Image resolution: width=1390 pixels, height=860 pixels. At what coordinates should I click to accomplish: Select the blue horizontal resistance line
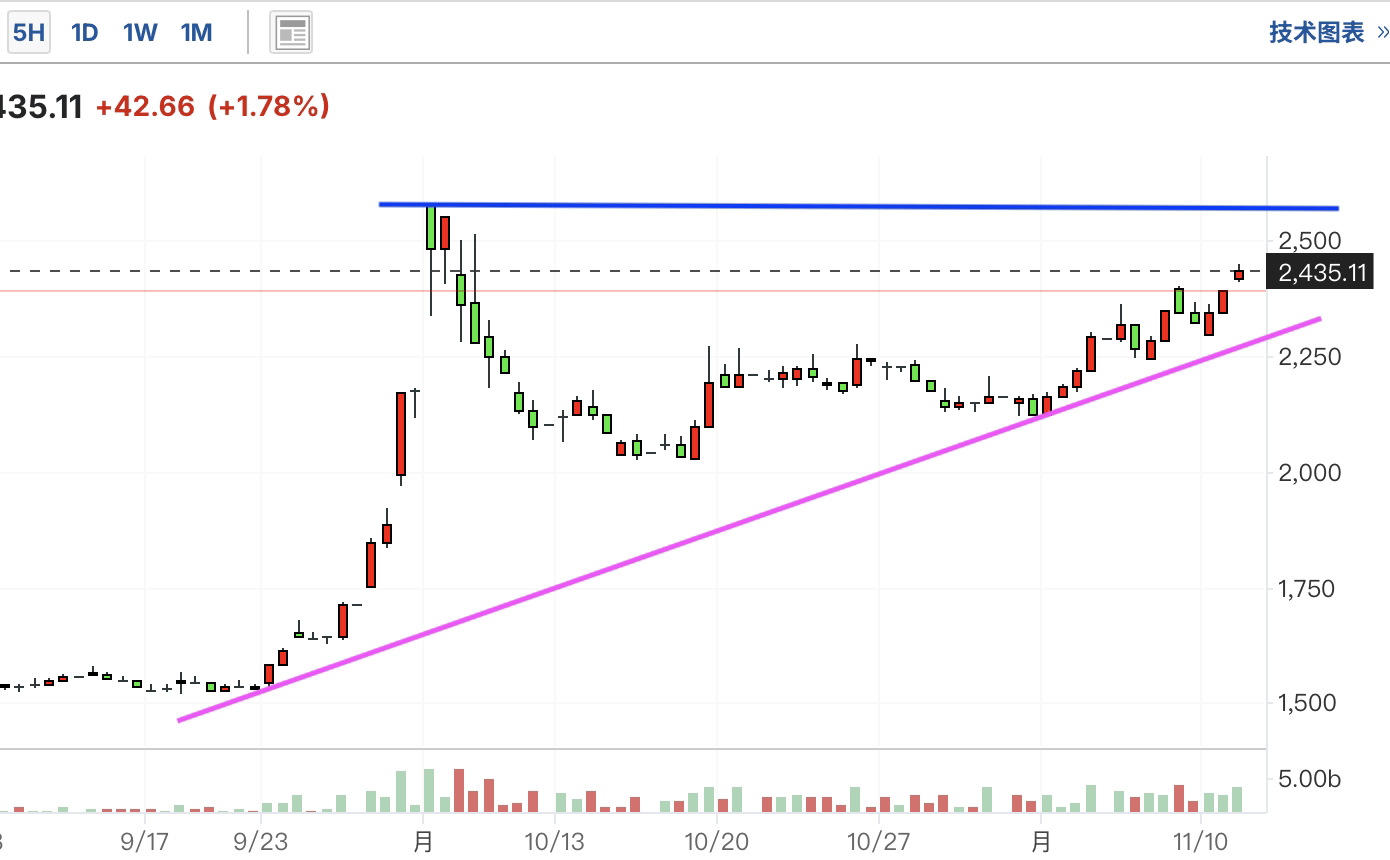pyautogui.click(x=858, y=206)
